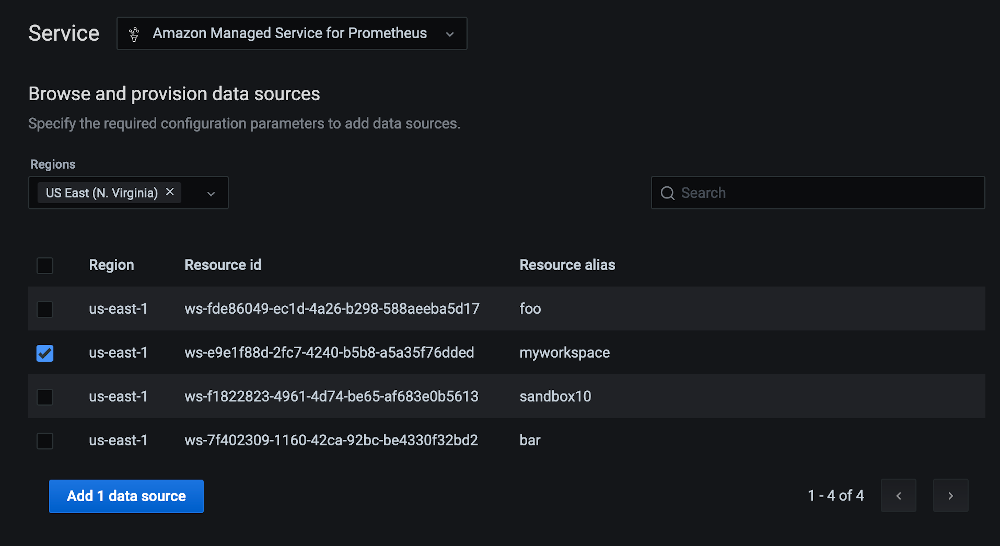Remove the US East (N. Virginia) region tag
Screen dimensions: 1000x546
point(170,192)
